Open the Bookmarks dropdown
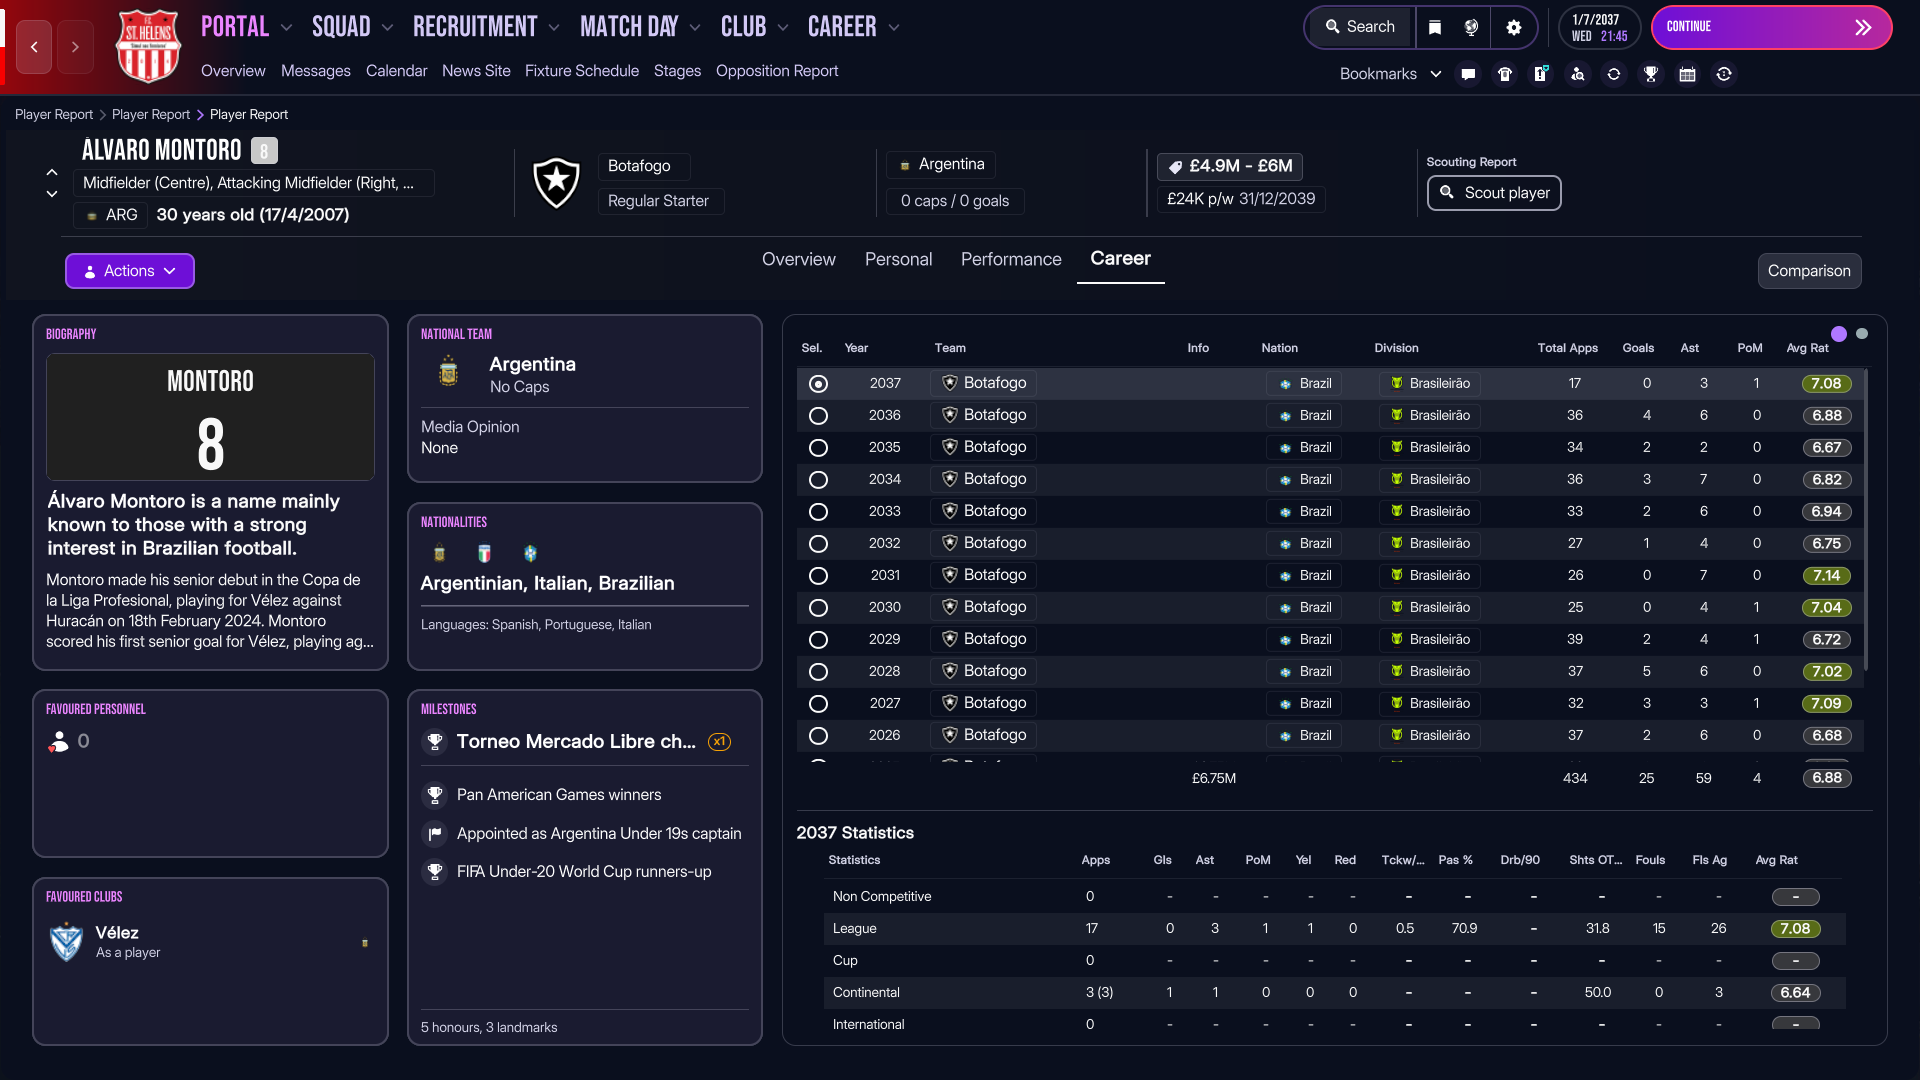1920x1080 pixels. pos(1390,74)
